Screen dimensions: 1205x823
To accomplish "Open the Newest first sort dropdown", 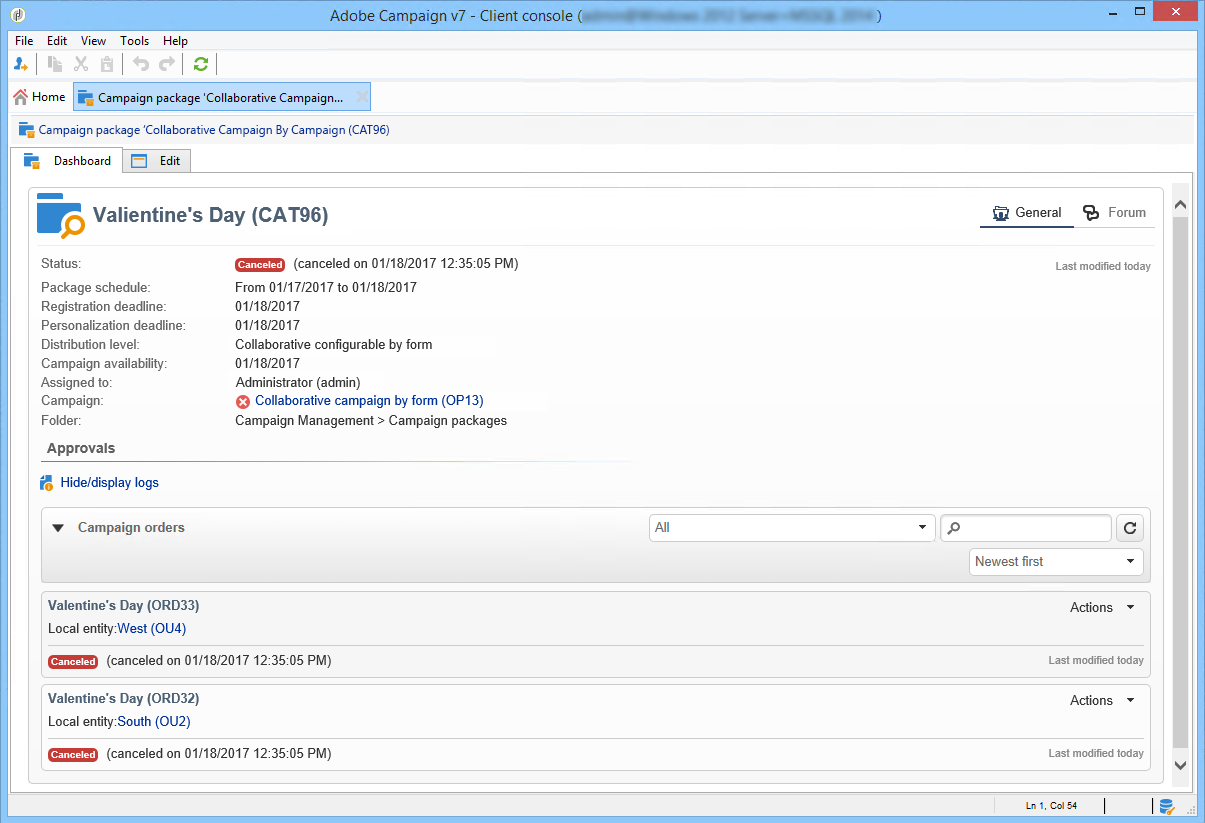I will (1057, 562).
